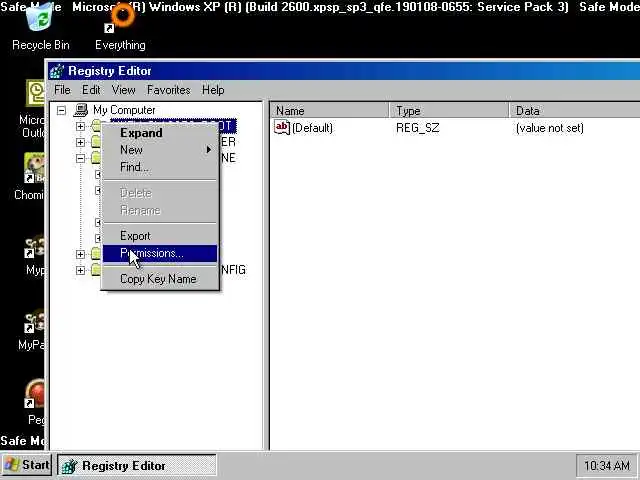Choose Expand from the context menu
This screenshot has height=480, width=640.
coord(160,133)
